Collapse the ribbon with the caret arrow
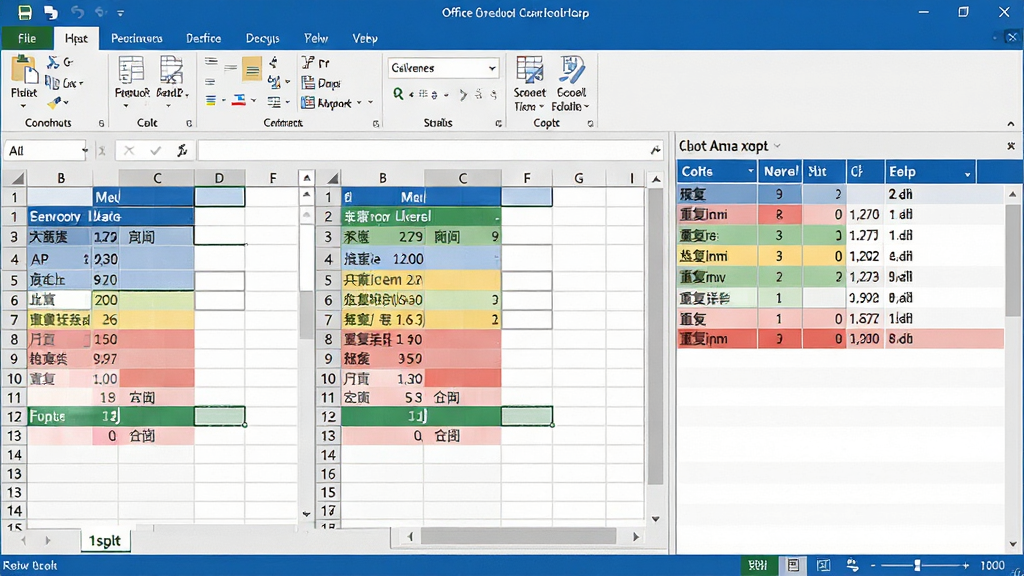The image size is (1024, 576). [1011, 123]
